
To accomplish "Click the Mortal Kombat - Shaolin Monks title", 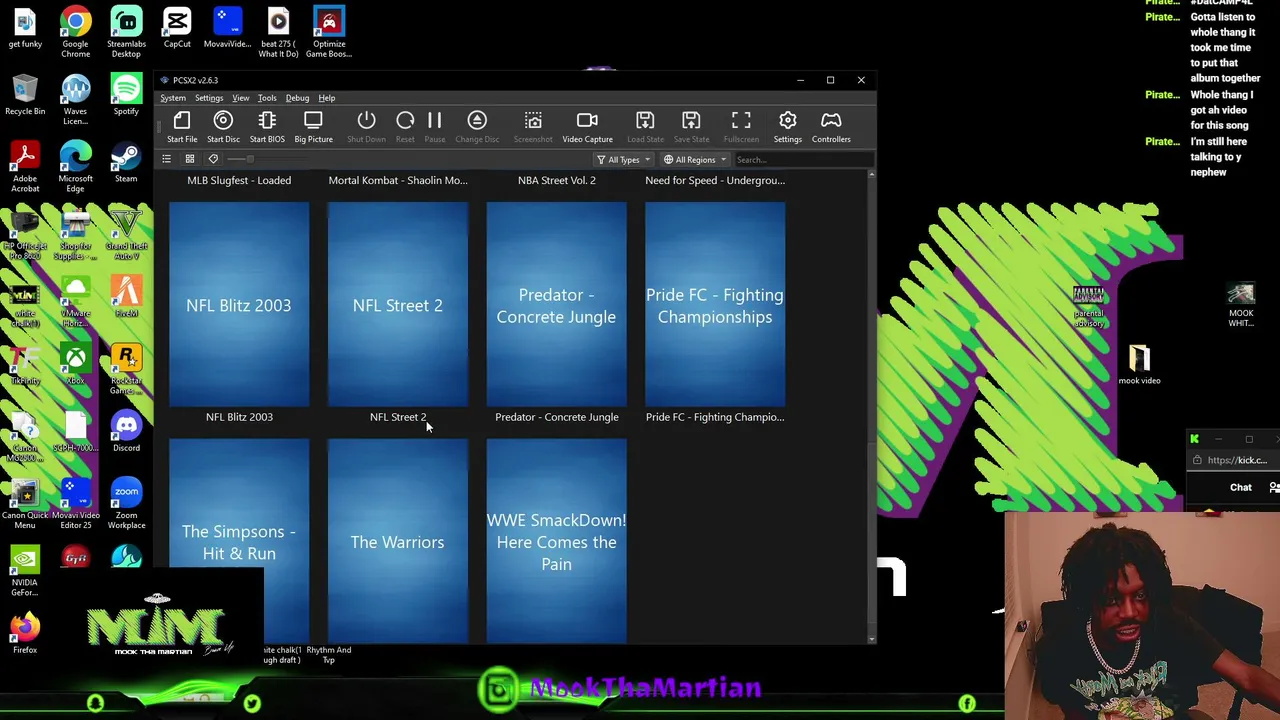I will 398,180.
